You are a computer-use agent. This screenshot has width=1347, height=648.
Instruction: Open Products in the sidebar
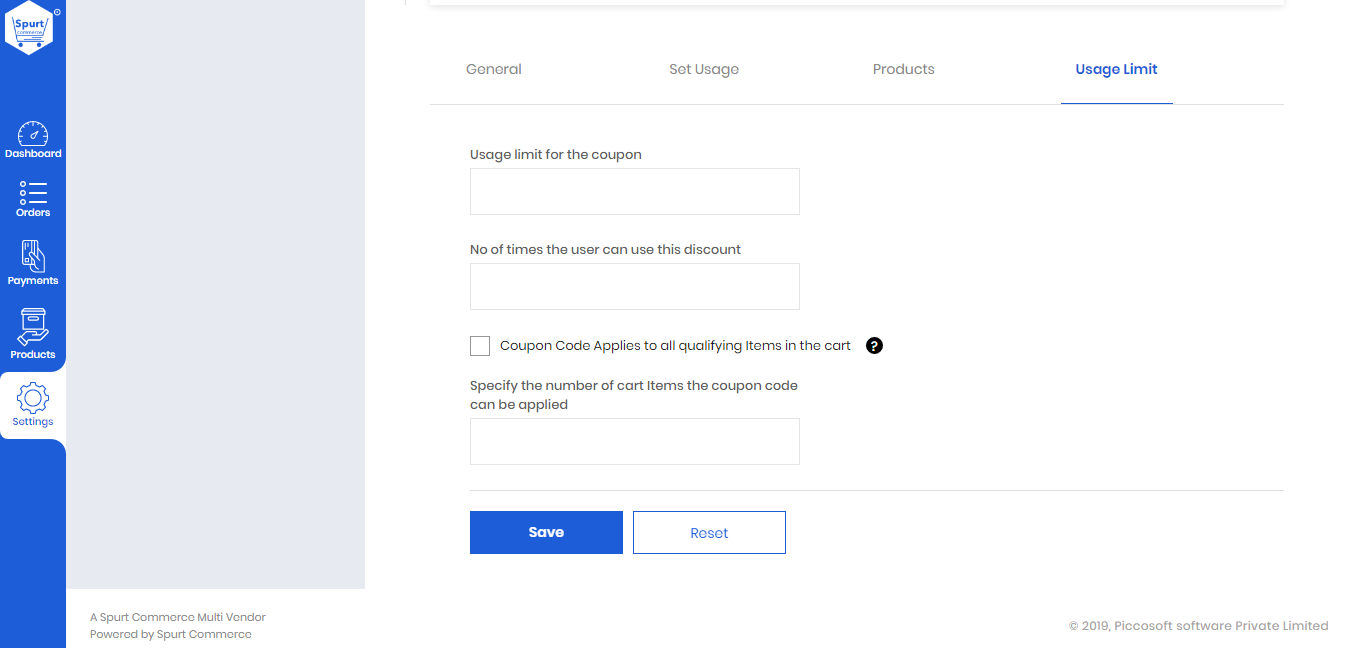tap(33, 334)
